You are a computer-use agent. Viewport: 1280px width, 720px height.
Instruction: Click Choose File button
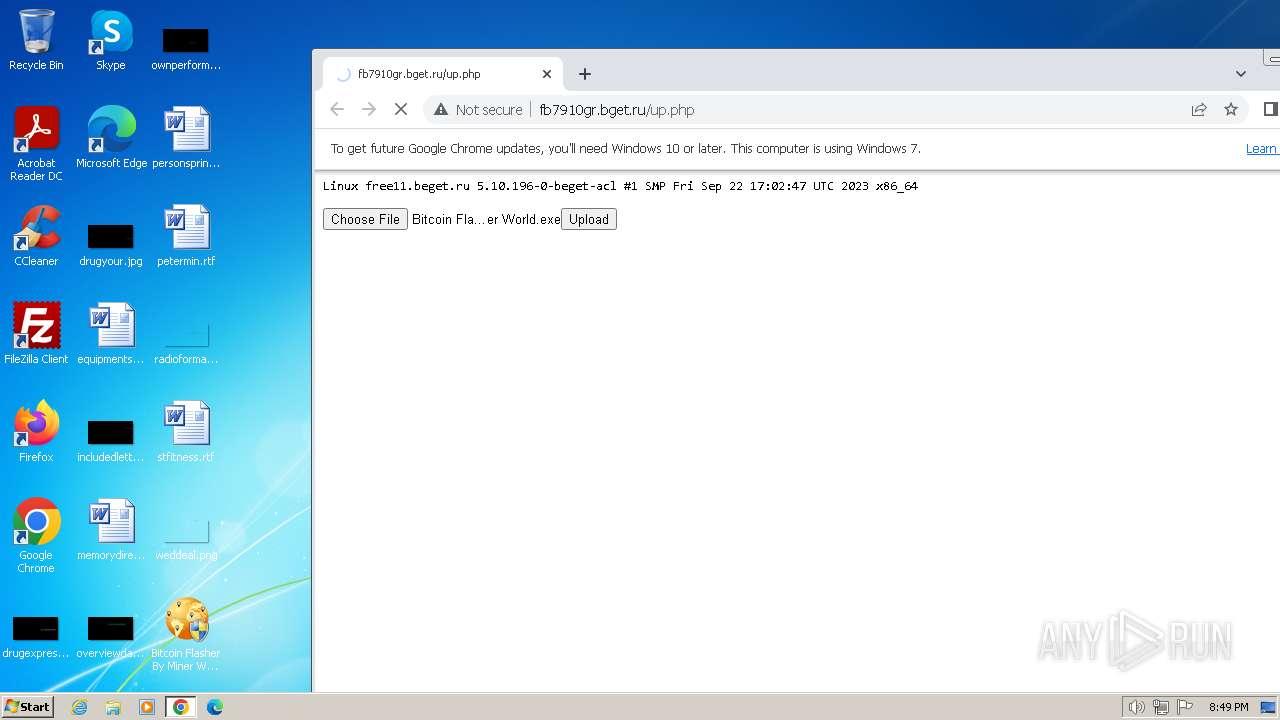tap(365, 219)
